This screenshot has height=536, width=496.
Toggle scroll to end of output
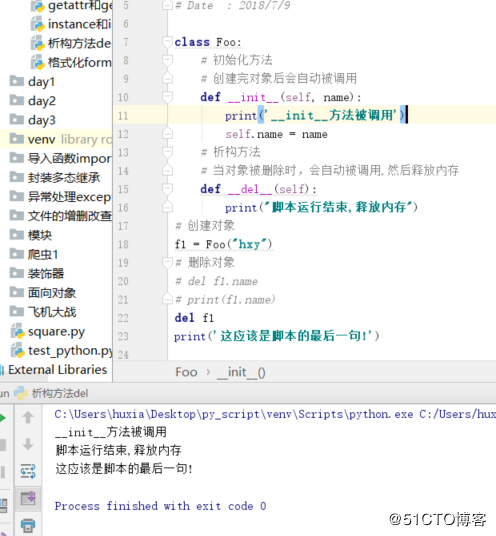point(28,498)
